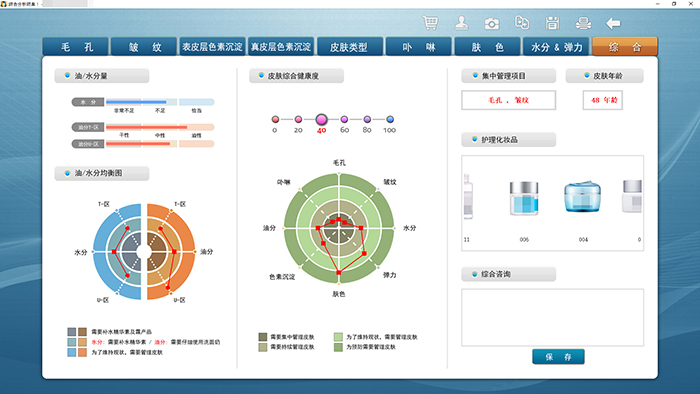Select the 40 point on health scale
Image resolution: width=700 pixels, height=394 pixels.
pos(321,119)
